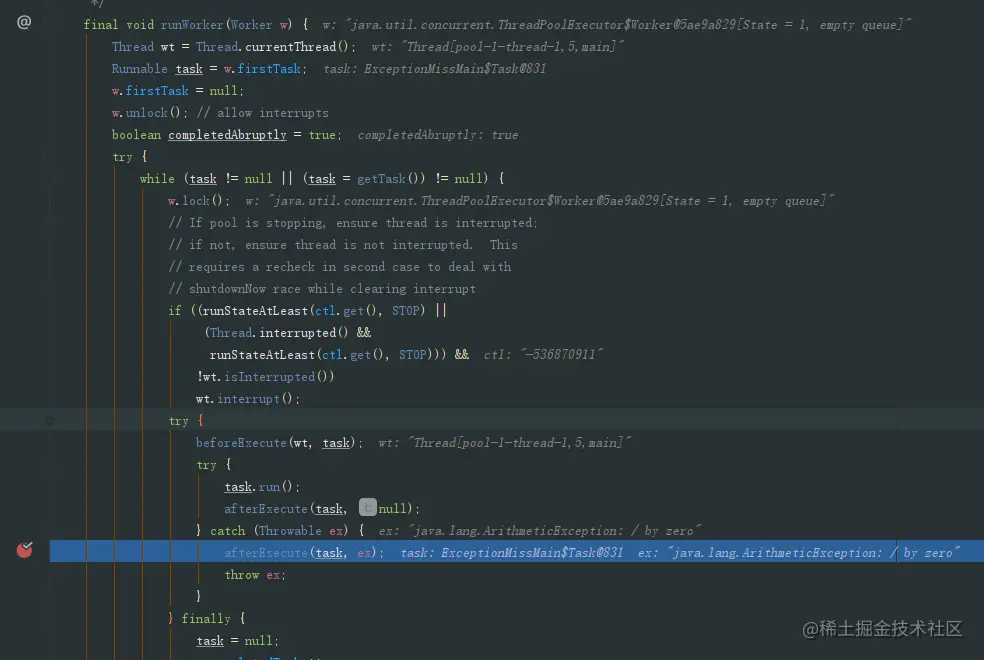Screen dimensions: 984x660
Task: Click the inline task value on the highlighted execution line
Action: [x=511, y=553]
